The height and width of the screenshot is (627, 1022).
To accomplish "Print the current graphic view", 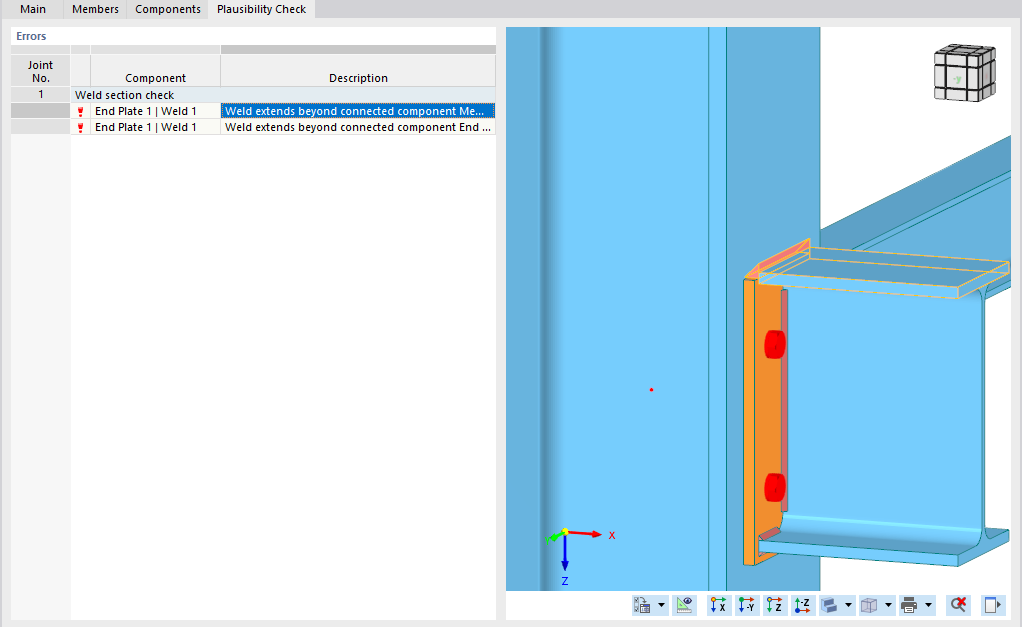I will pyautogui.click(x=908, y=605).
